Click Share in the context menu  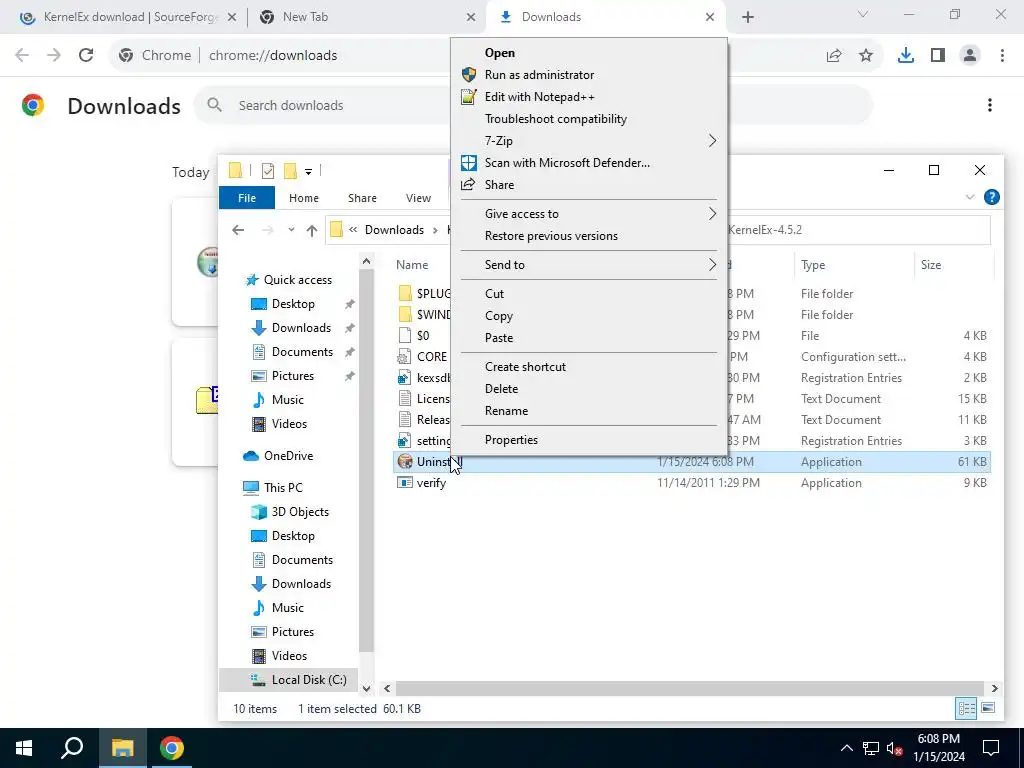[499, 185]
